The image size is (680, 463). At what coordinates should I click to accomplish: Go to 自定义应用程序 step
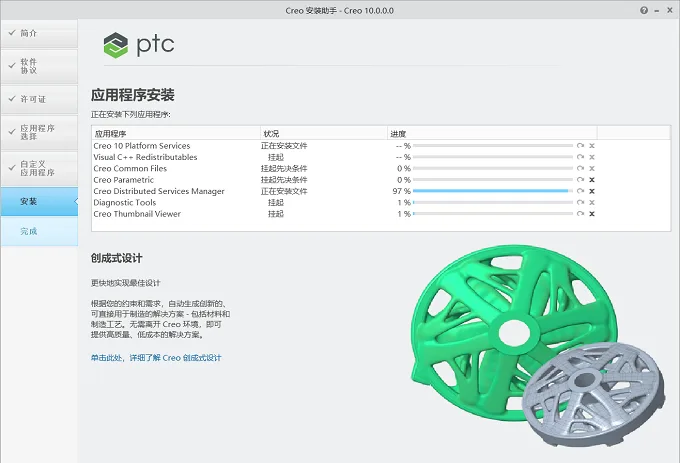[x=39, y=168]
